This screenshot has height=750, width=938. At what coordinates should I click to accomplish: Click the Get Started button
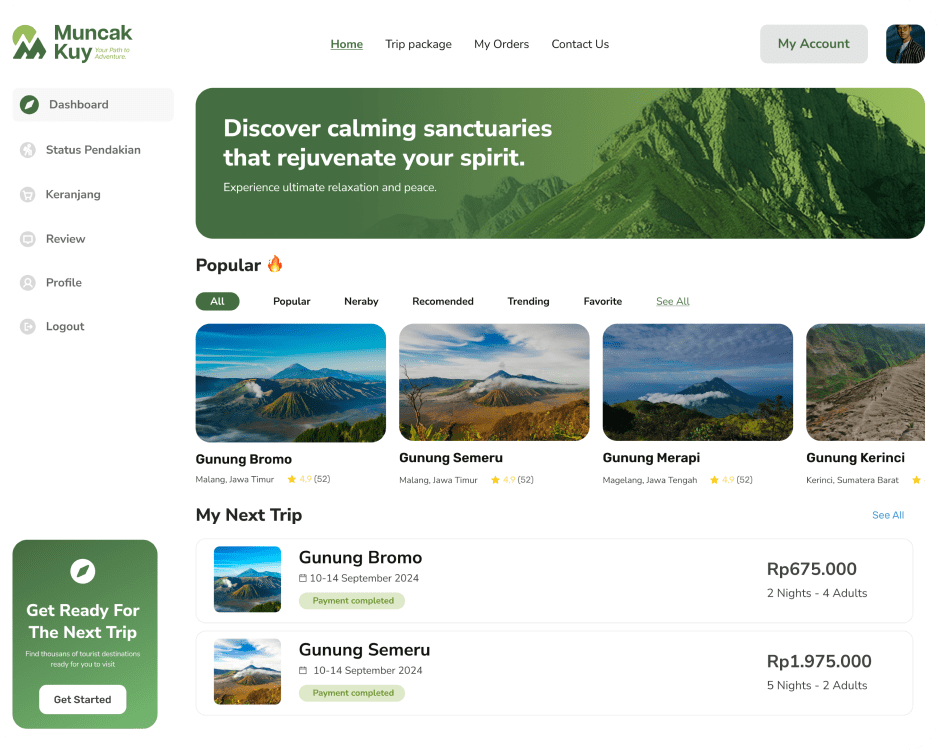(83, 699)
